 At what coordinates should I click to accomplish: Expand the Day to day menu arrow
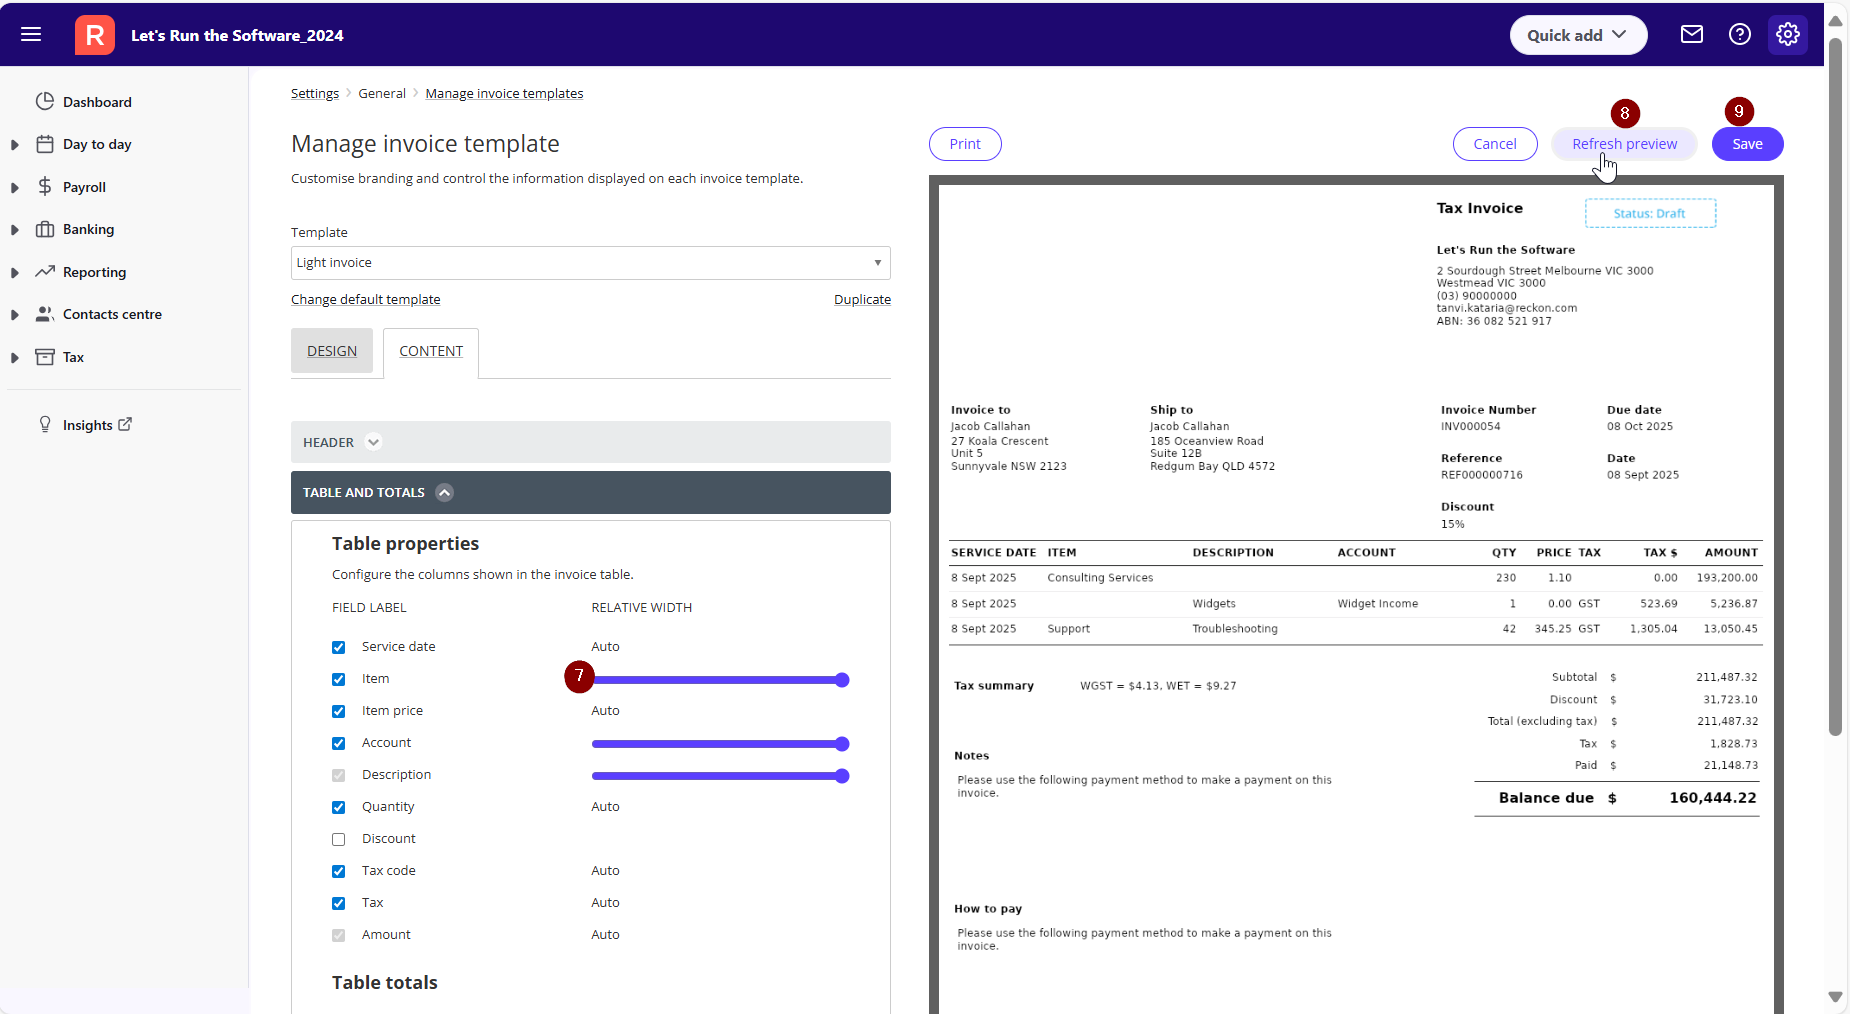[15, 145]
